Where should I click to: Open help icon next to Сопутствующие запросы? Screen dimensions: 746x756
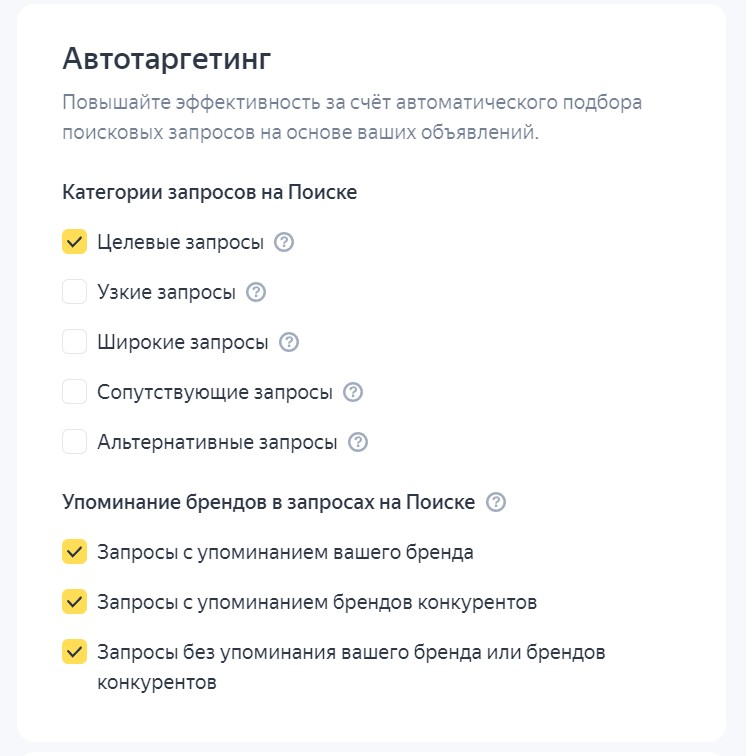tap(352, 392)
